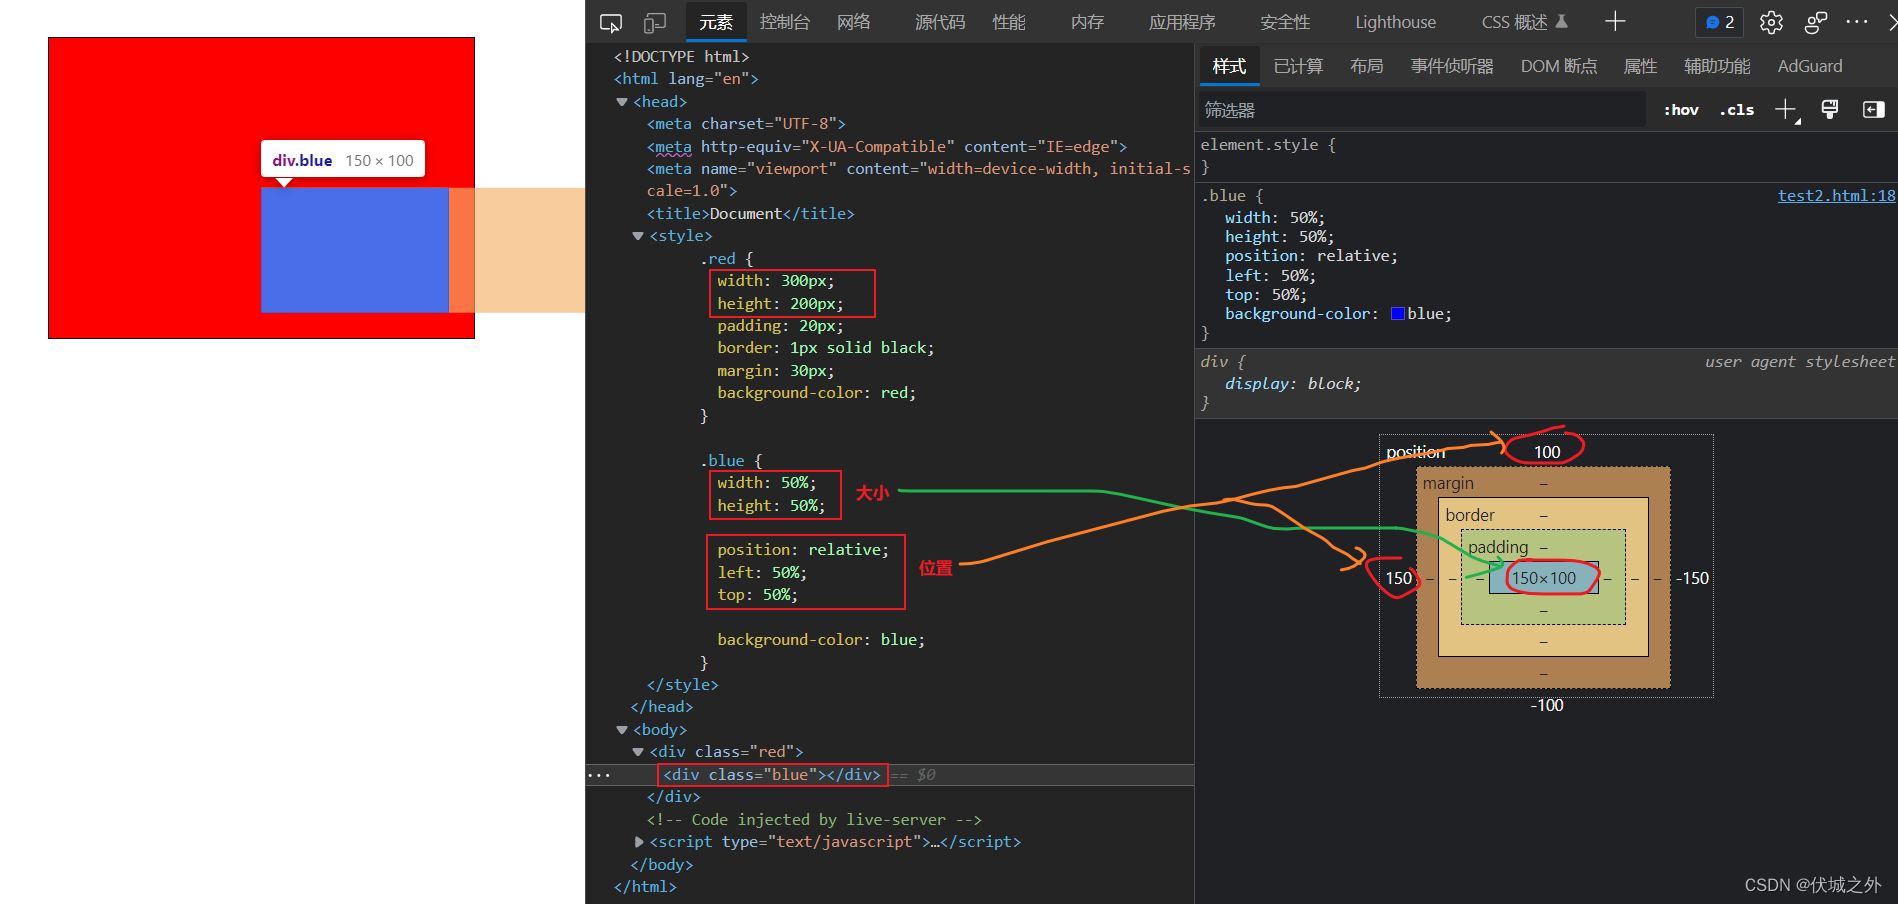The width and height of the screenshot is (1898, 904).
Task: Click position left value 150 in box model
Action: [1398, 578]
